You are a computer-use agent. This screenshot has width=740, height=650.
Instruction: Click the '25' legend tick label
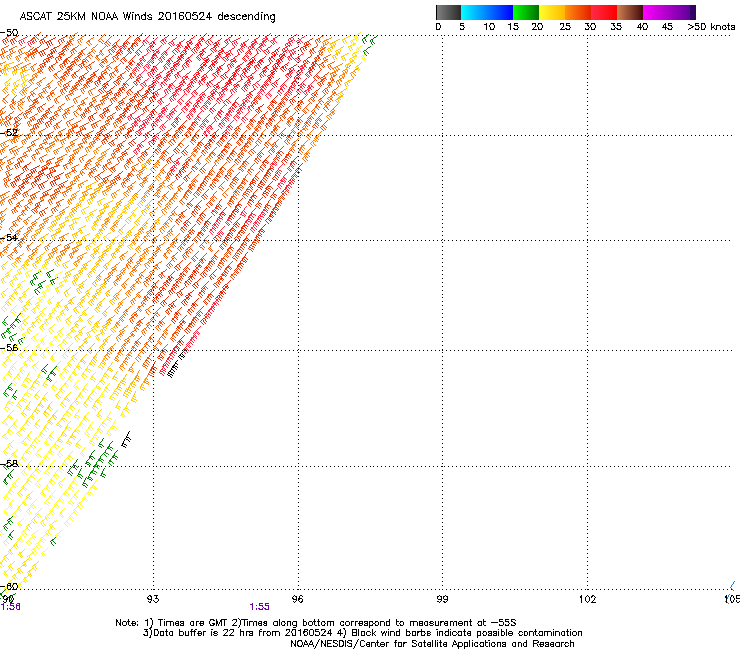tap(564, 27)
